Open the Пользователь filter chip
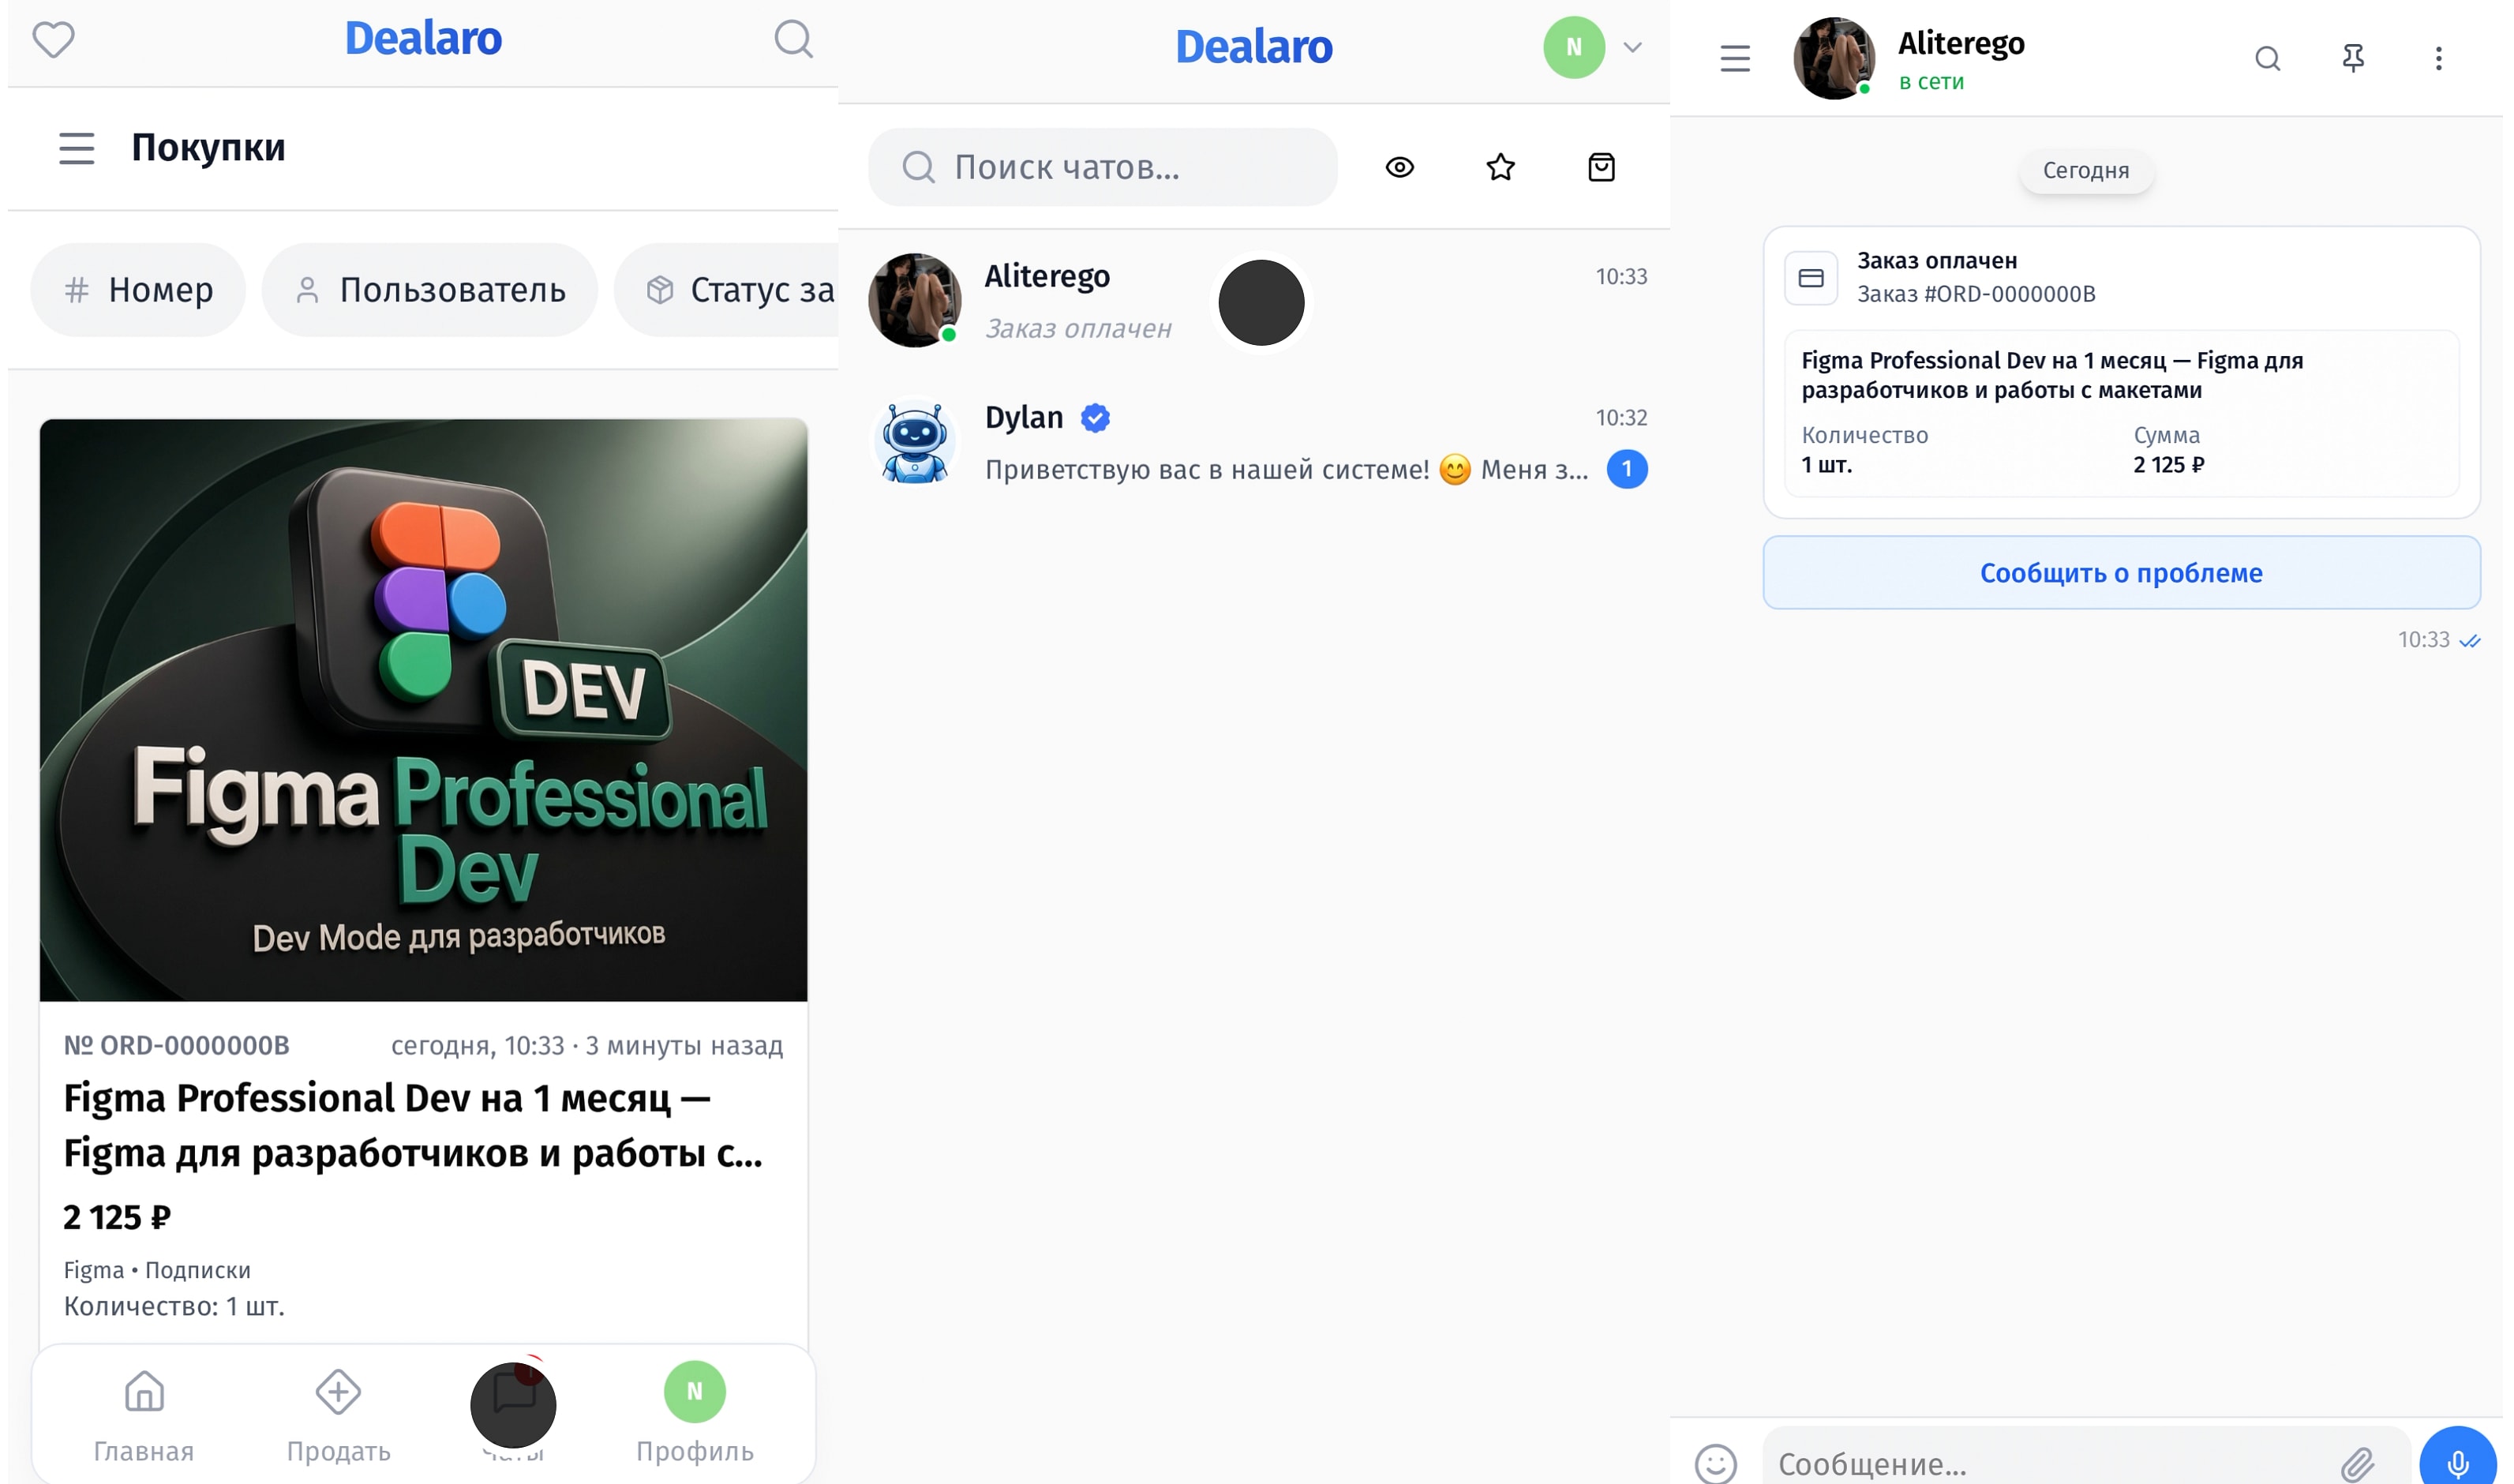 pyautogui.click(x=430, y=290)
